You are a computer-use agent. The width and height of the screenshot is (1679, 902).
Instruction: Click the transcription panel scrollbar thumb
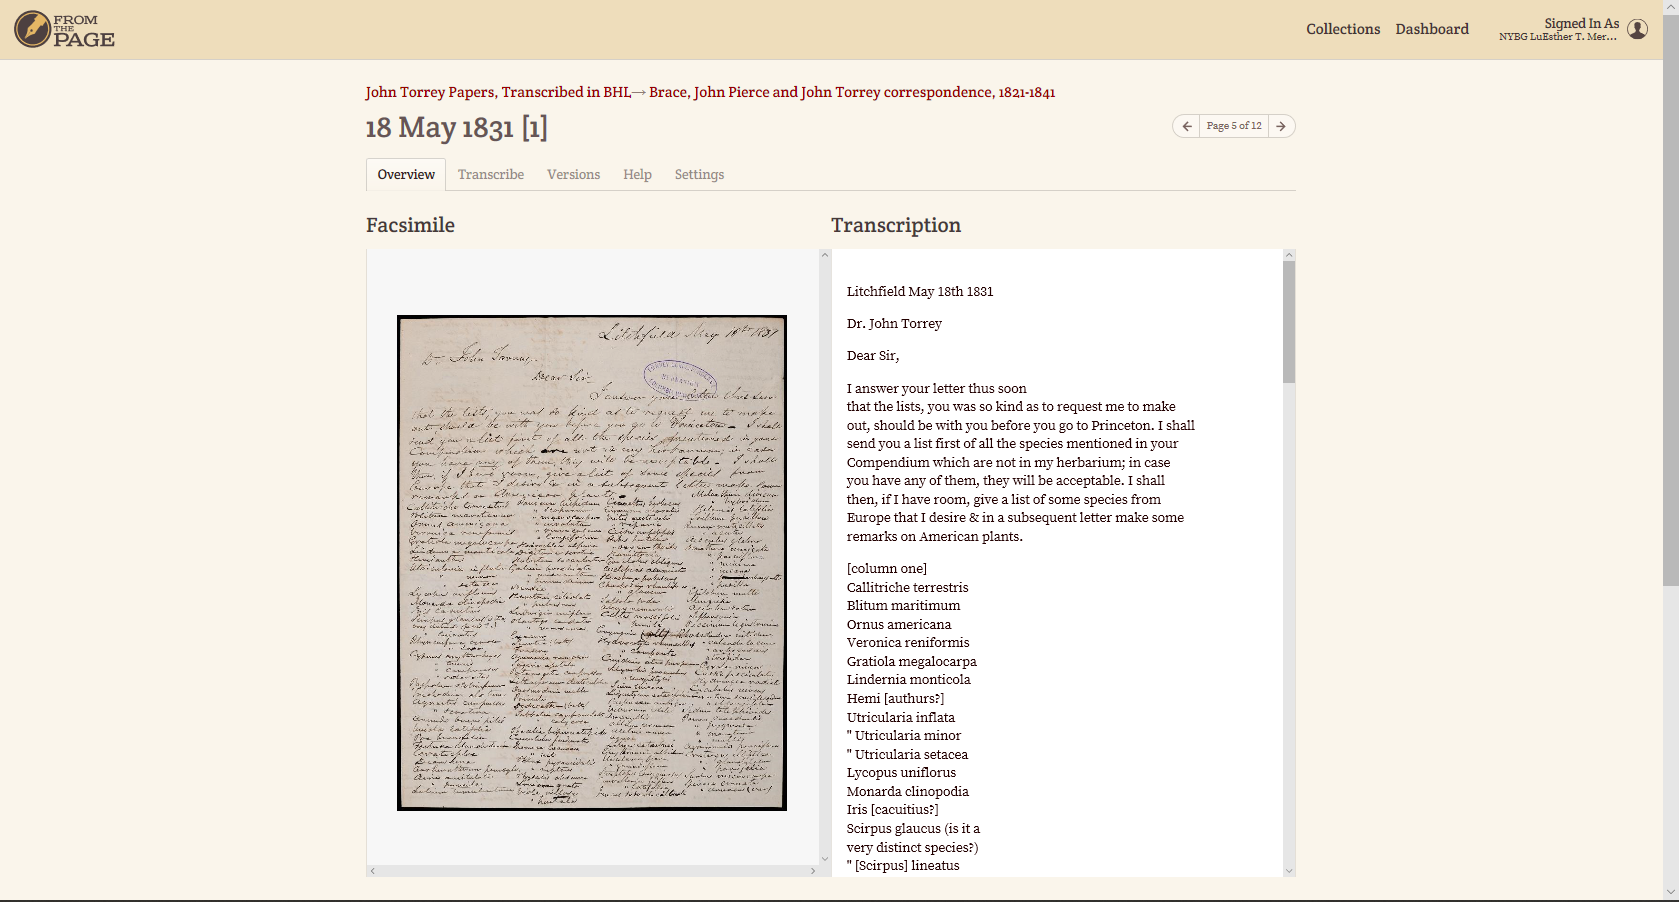[1289, 321]
